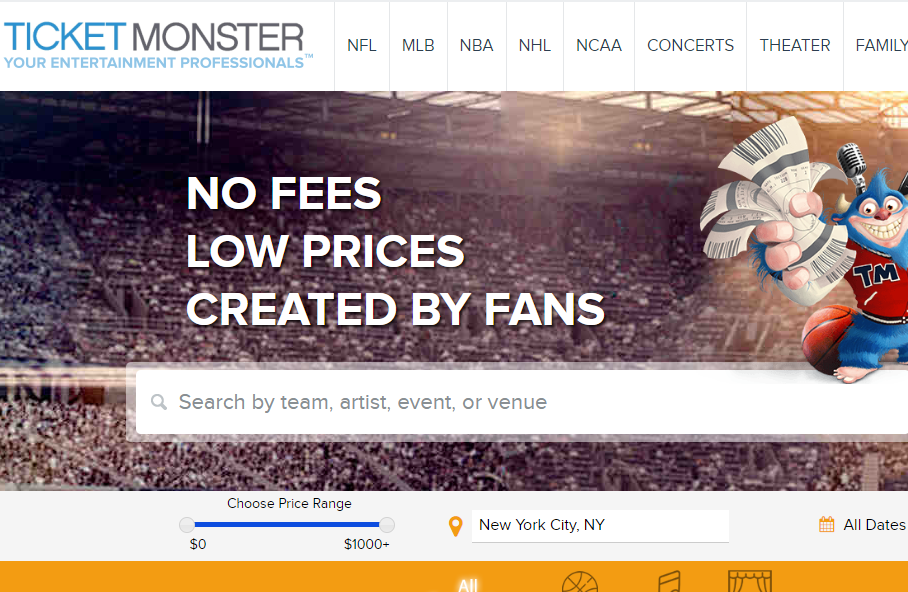Viewport: 908px width, 592px height.
Task: Click the maximum price slider handle
Action: pos(387,525)
